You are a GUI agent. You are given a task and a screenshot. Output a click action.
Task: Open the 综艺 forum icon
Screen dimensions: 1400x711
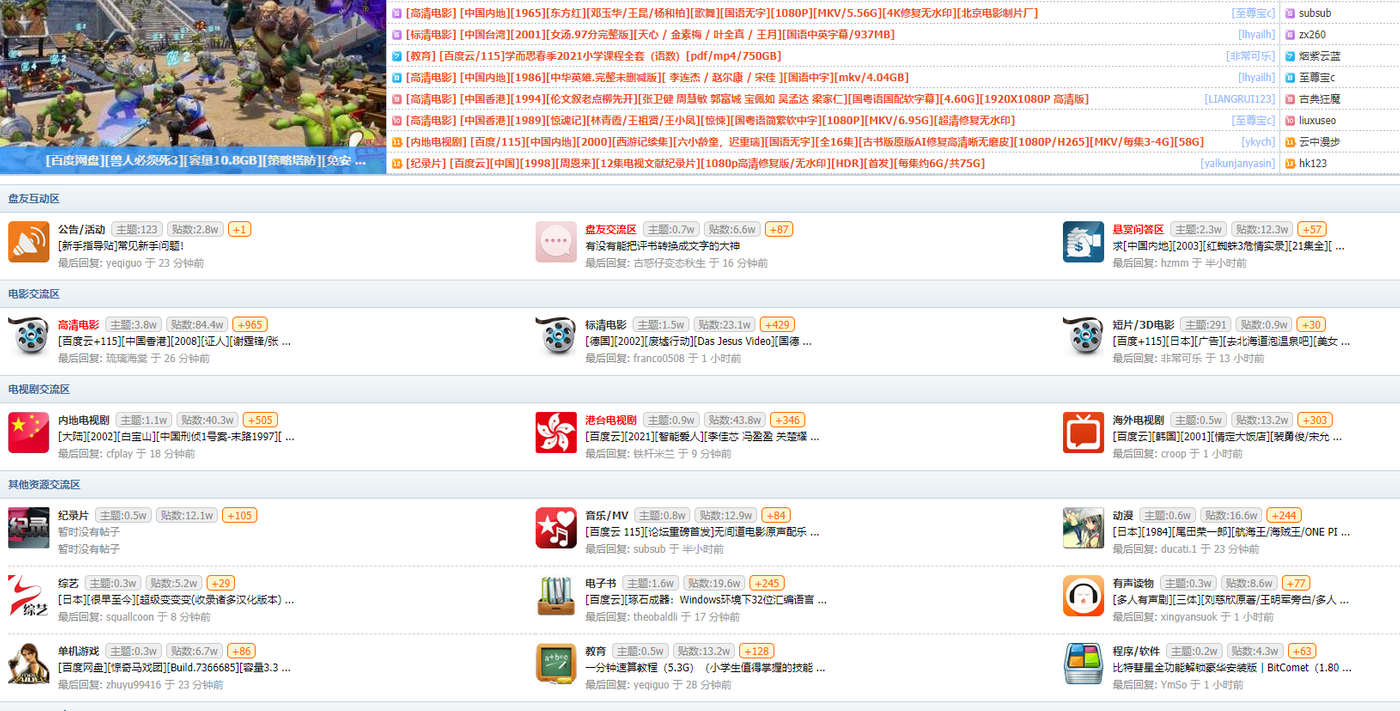tap(28, 596)
